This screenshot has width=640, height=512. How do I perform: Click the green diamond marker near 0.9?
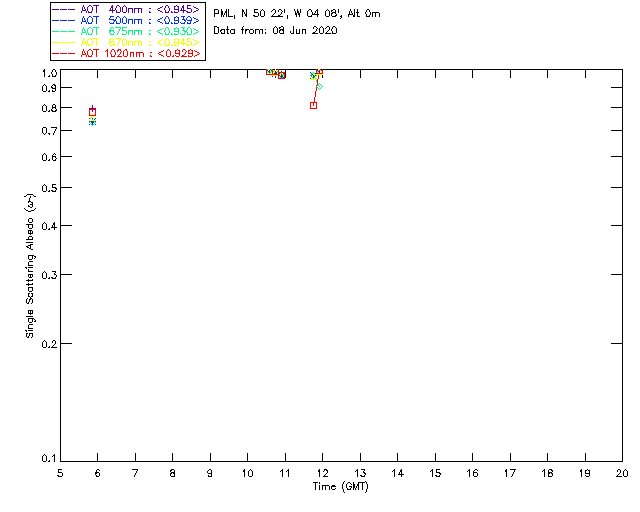tap(319, 87)
